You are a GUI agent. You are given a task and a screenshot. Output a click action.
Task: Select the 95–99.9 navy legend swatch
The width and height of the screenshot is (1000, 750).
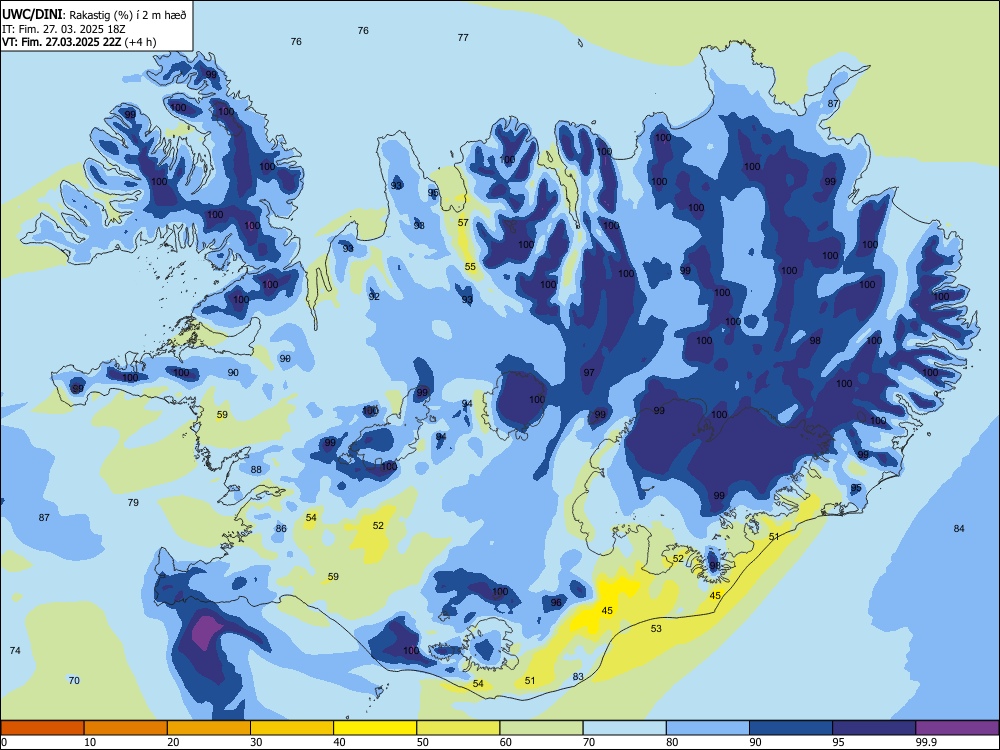(x=874, y=728)
